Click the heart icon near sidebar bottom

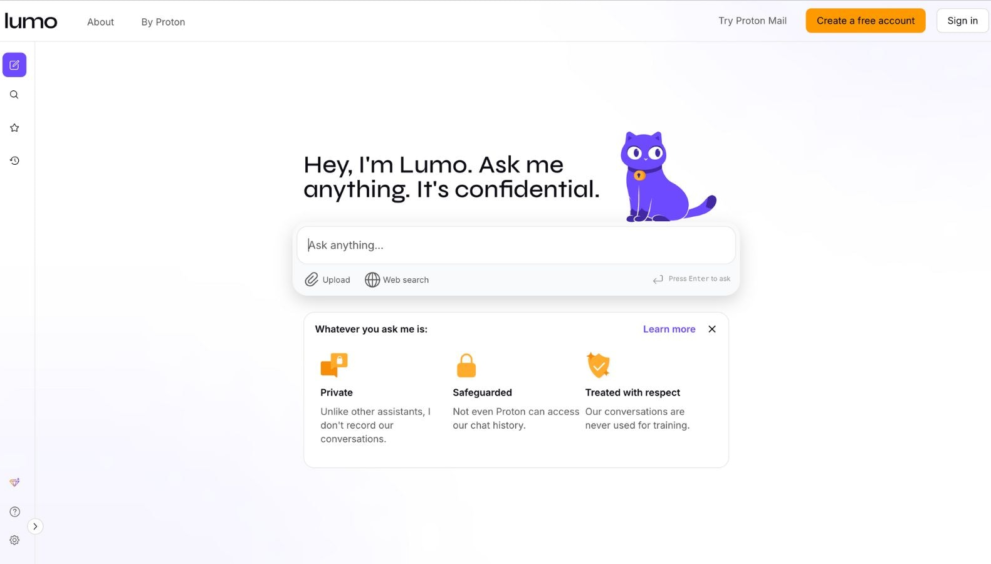[x=15, y=482]
